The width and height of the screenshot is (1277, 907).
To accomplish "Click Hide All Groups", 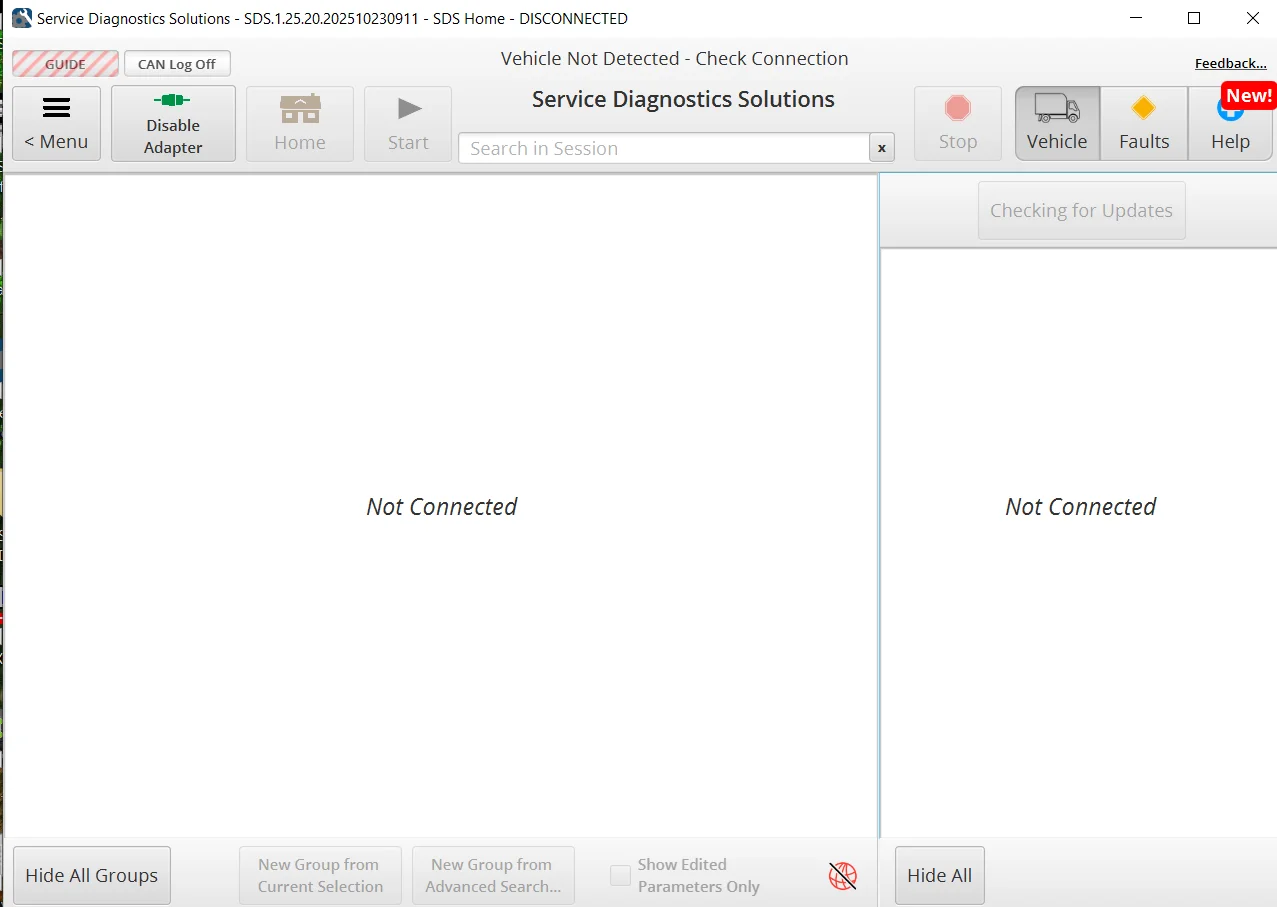I will coord(91,875).
